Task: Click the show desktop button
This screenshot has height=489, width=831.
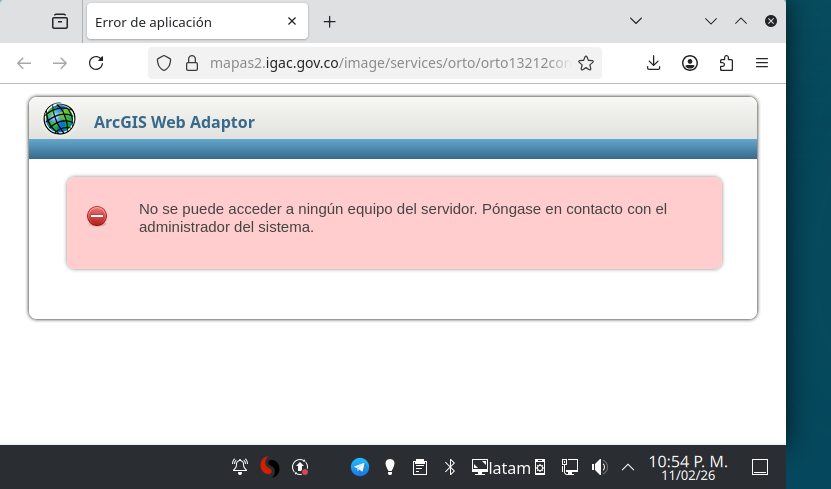Action: (x=760, y=467)
